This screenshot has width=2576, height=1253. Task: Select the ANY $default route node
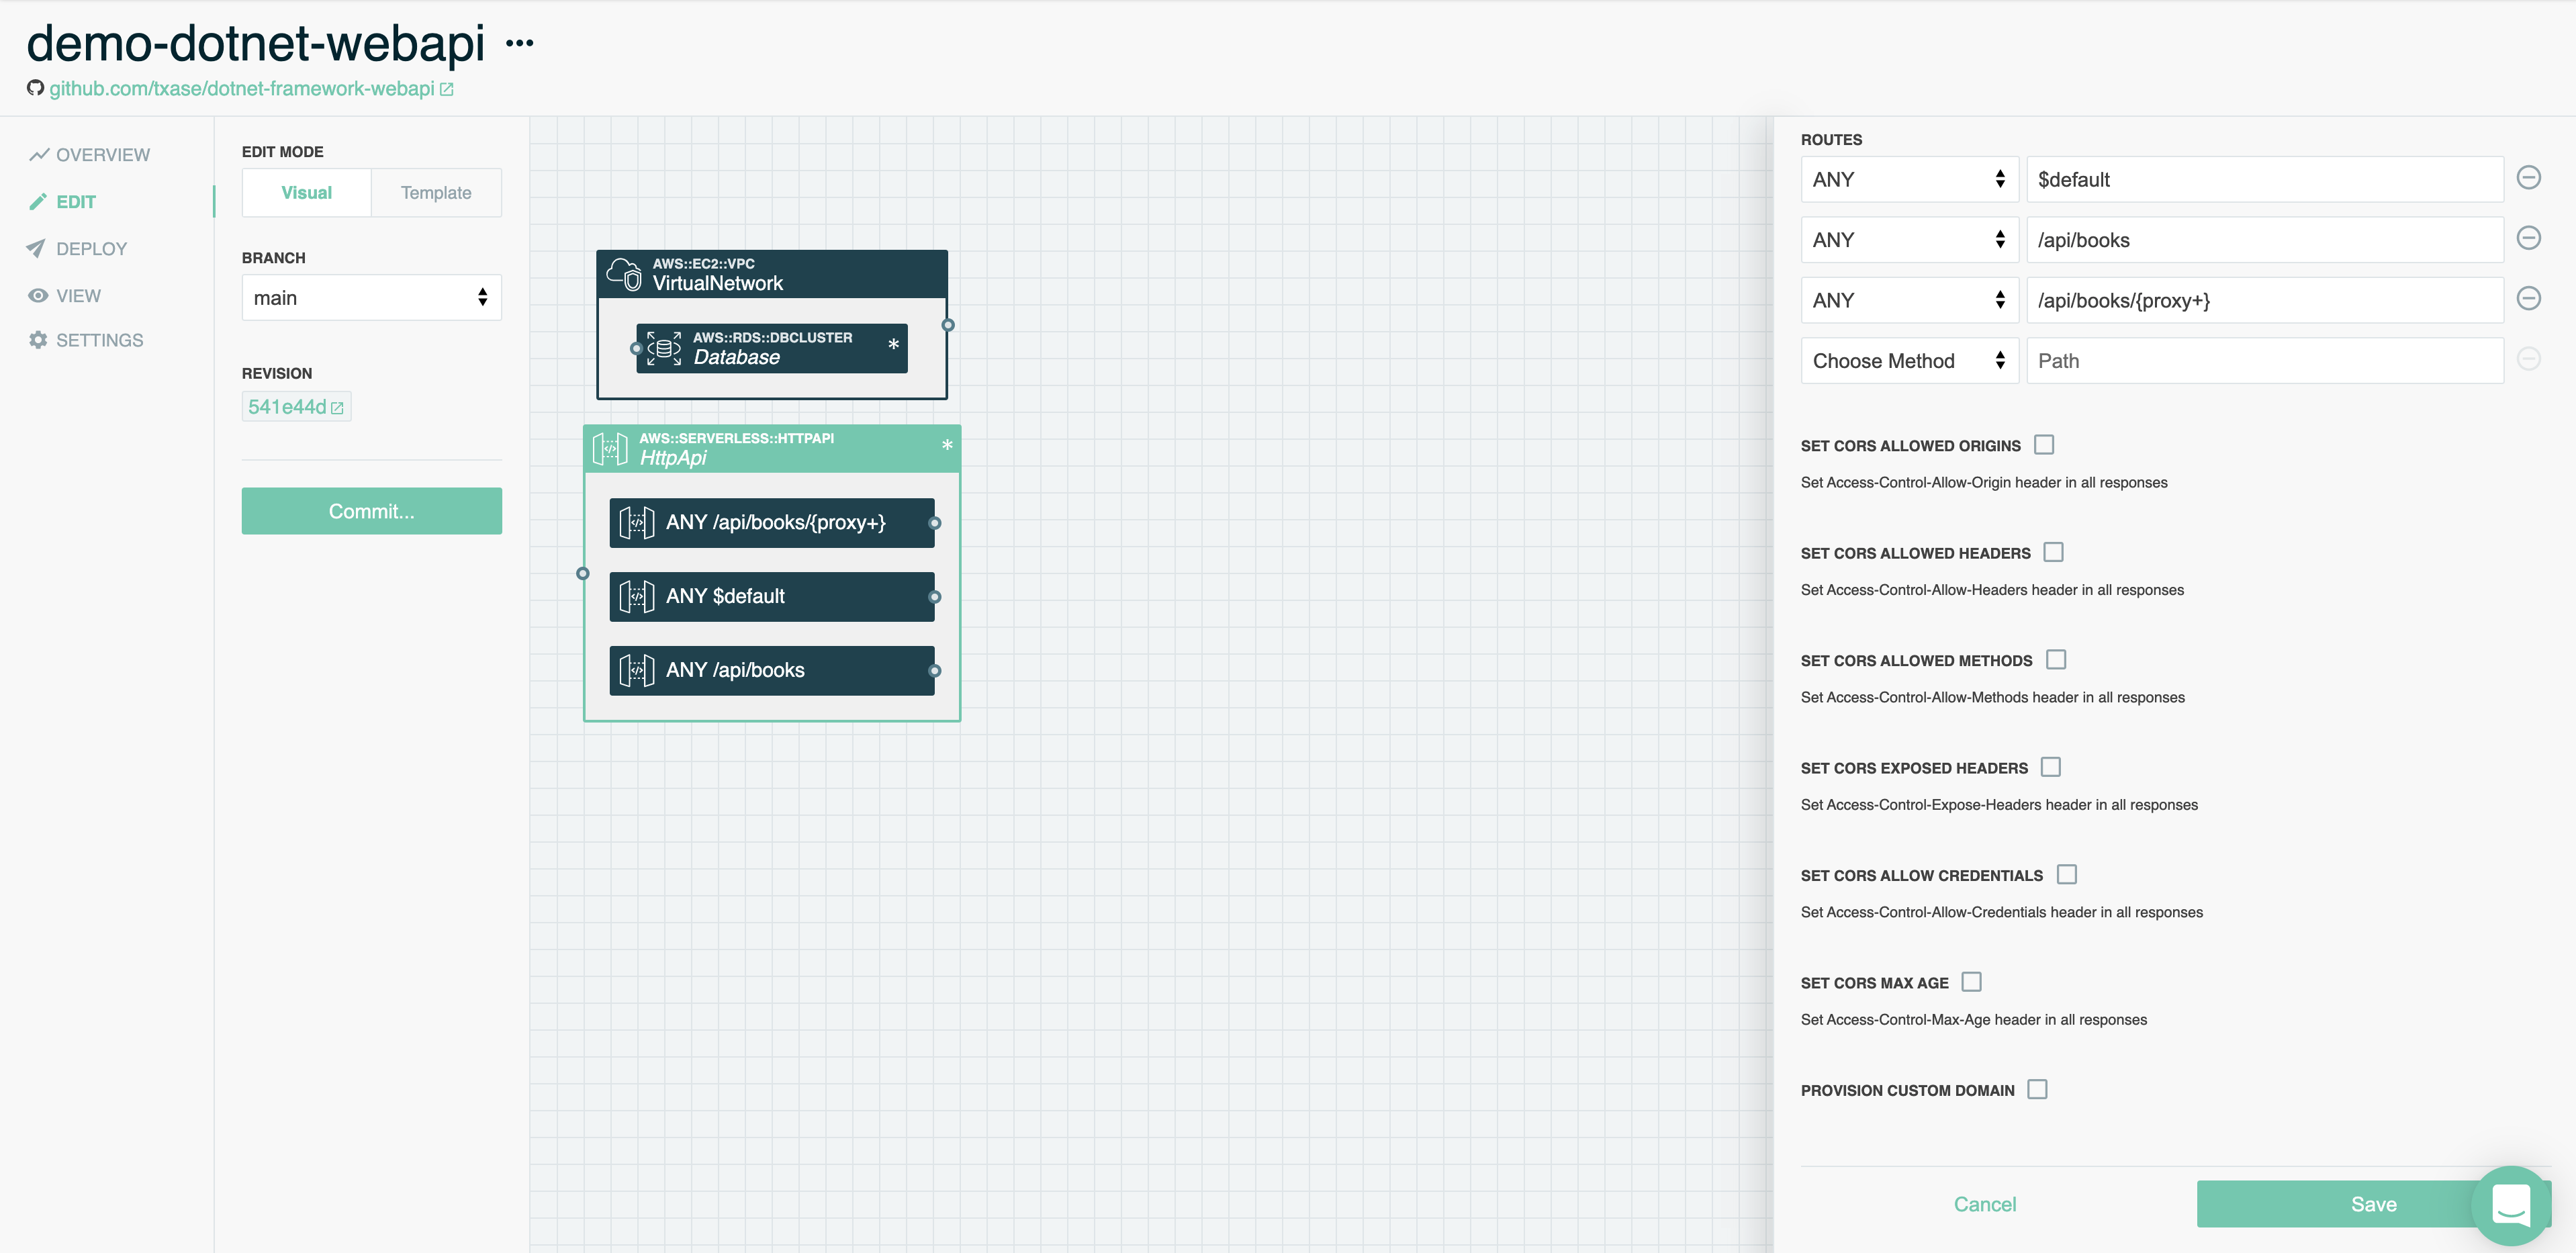[x=772, y=597]
